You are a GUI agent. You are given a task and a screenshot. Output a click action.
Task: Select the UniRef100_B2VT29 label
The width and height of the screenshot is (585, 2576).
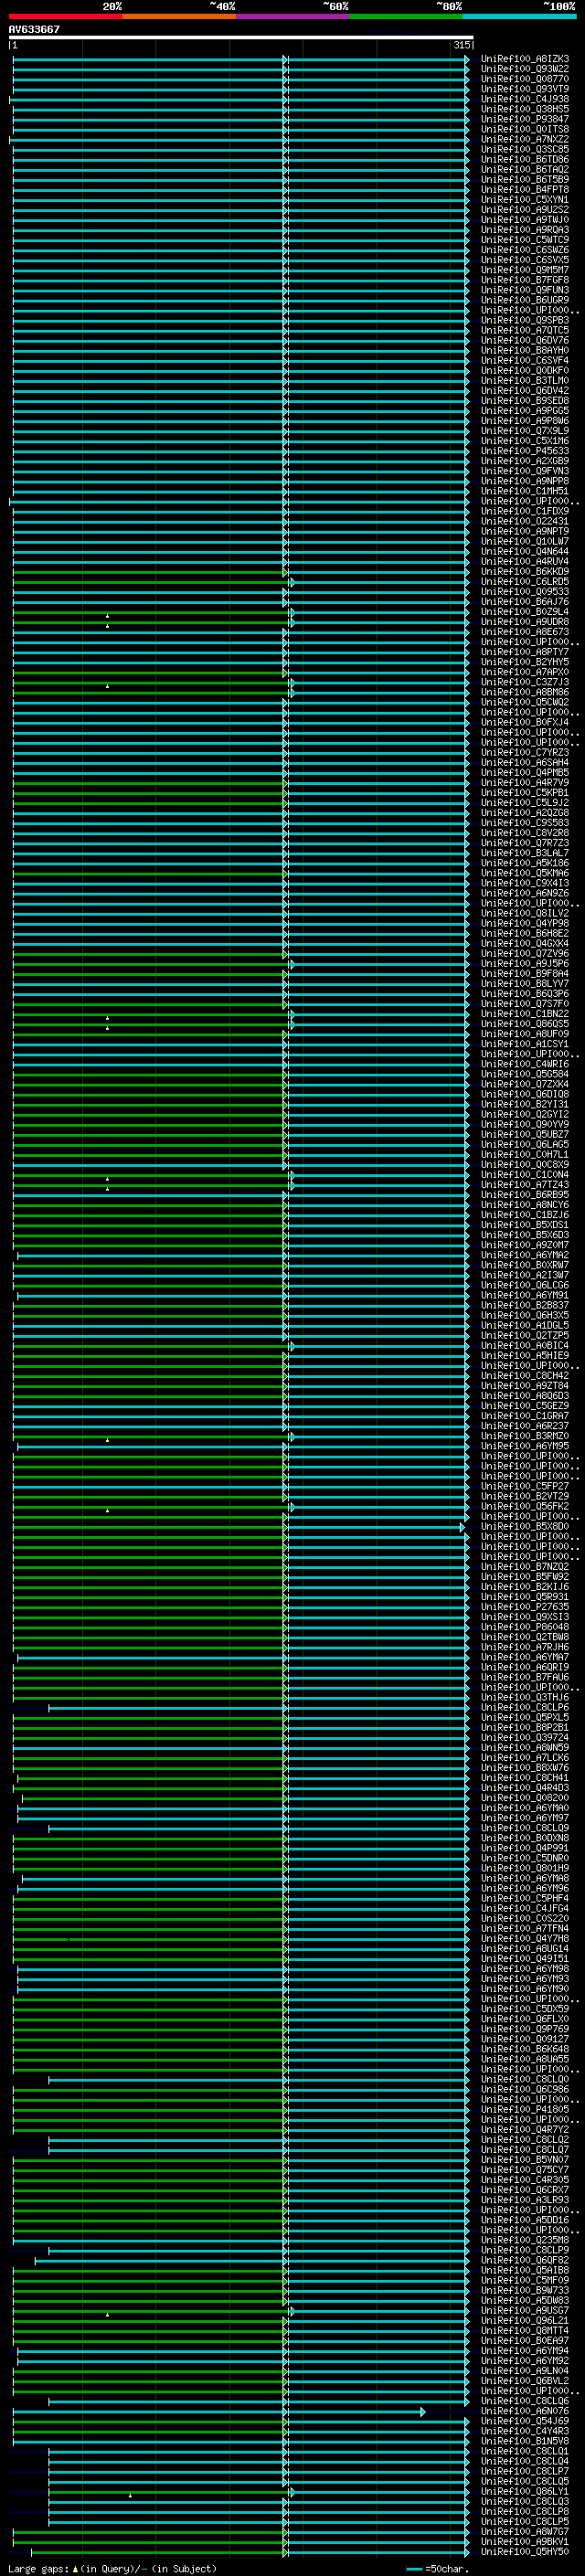pyautogui.click(x=525, y=1496)
